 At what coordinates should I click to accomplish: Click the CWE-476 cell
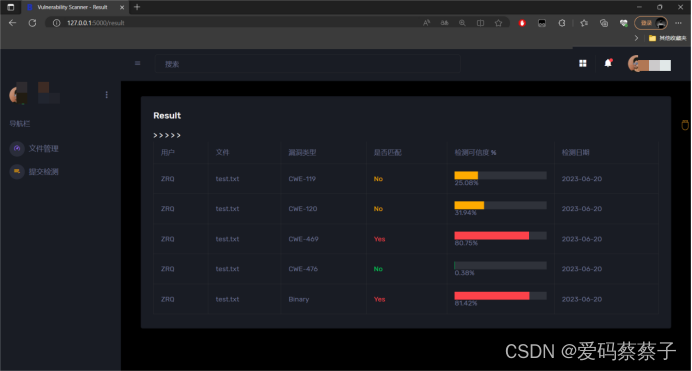(x=303, y=269)
